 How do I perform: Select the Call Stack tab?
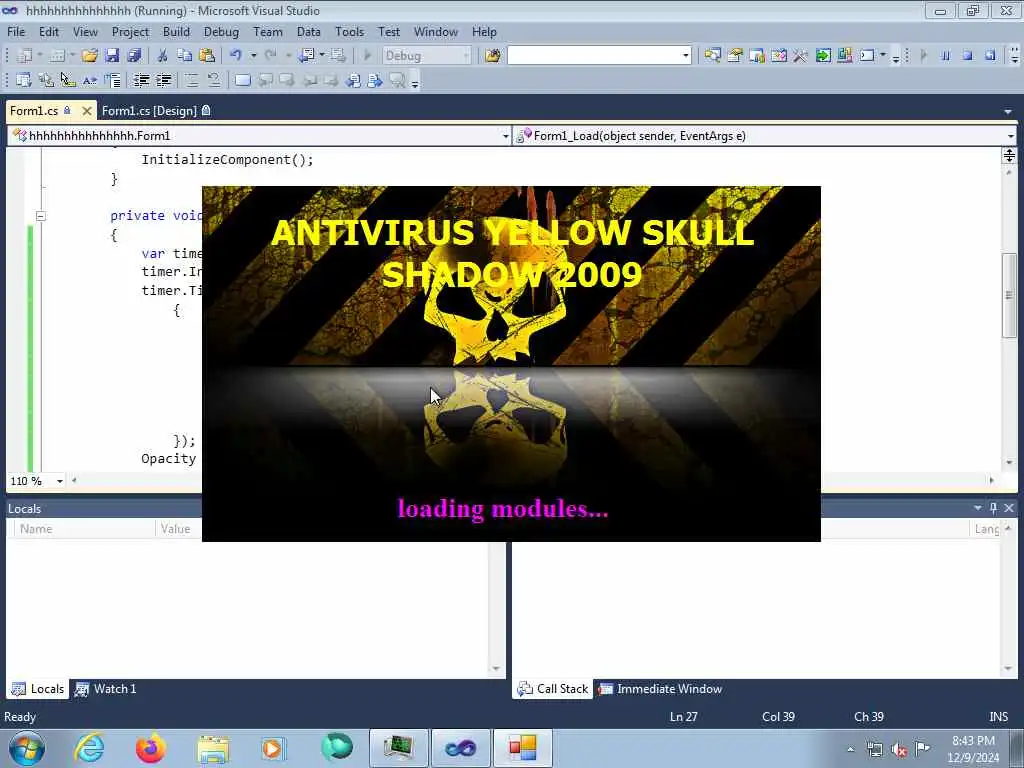(552, 688)
